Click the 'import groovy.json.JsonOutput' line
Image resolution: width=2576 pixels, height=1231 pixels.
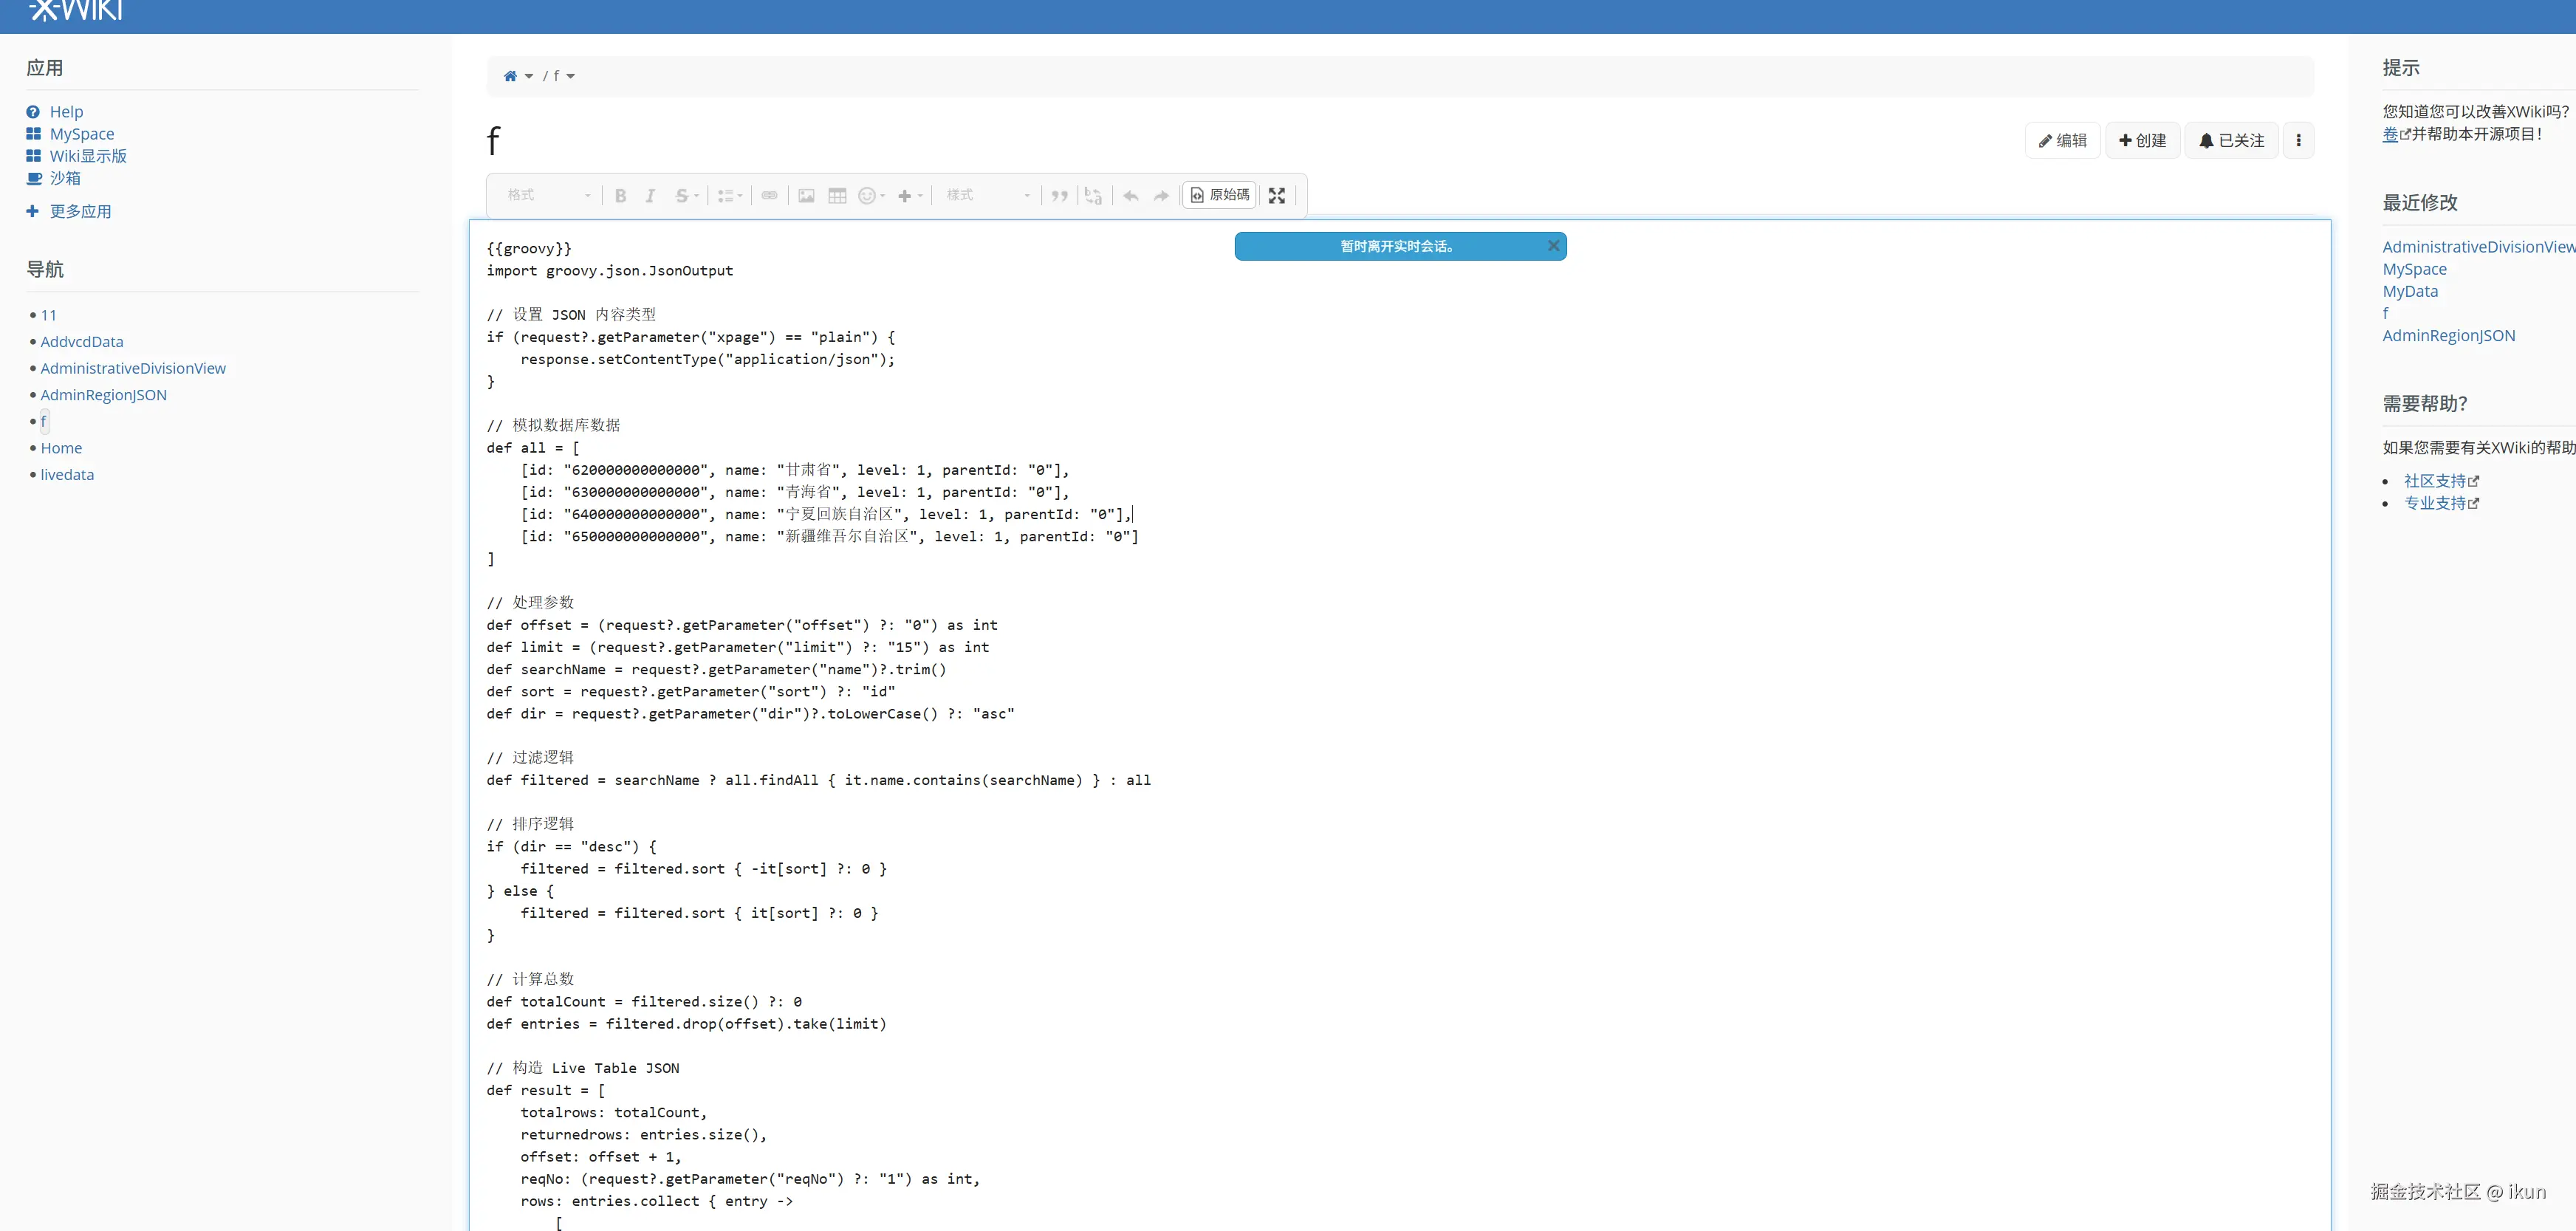(x=610, y=271)
